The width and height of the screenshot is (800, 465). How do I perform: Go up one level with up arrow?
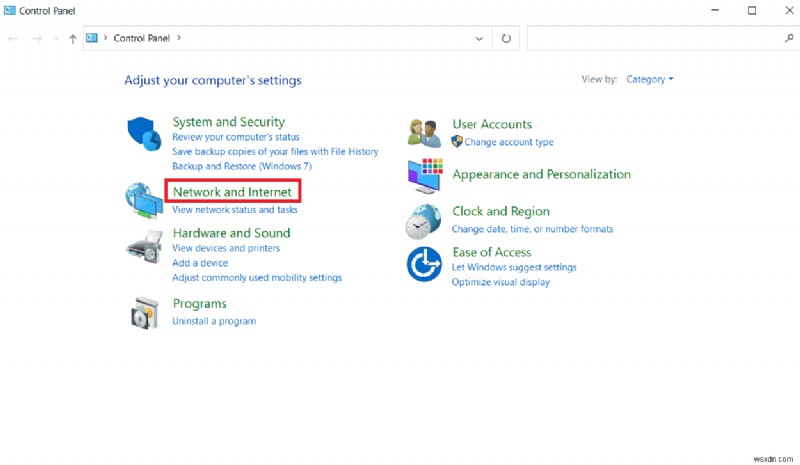73,38
